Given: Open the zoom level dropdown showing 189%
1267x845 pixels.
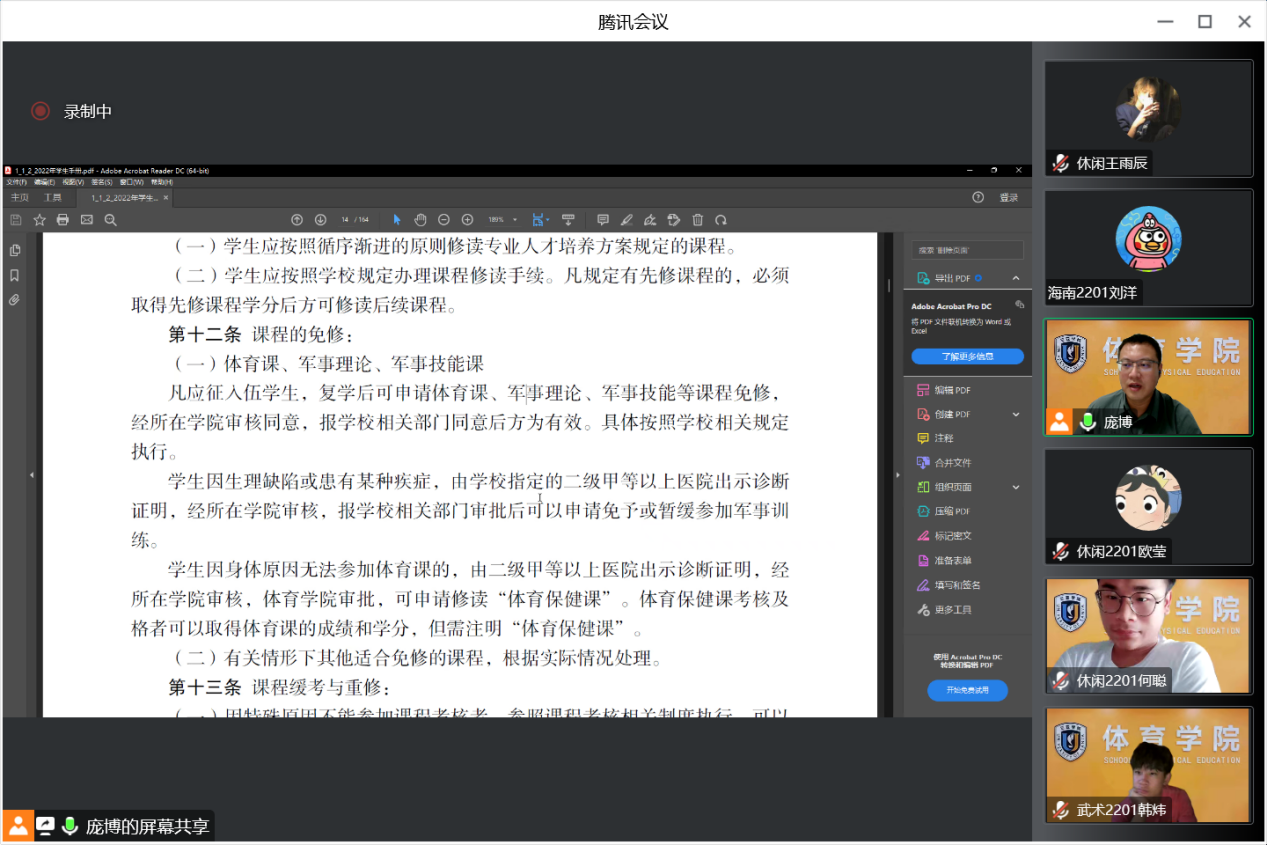Looking at the screenshot, I should coord(513,219).
